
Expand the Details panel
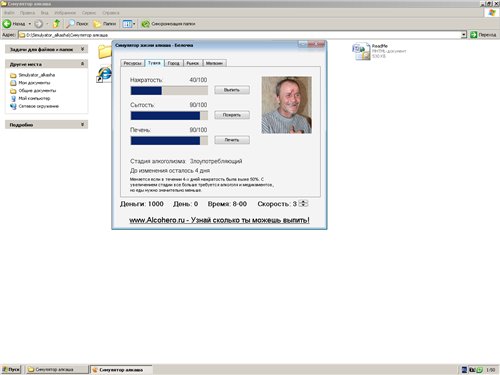click(x=82, y=125)
